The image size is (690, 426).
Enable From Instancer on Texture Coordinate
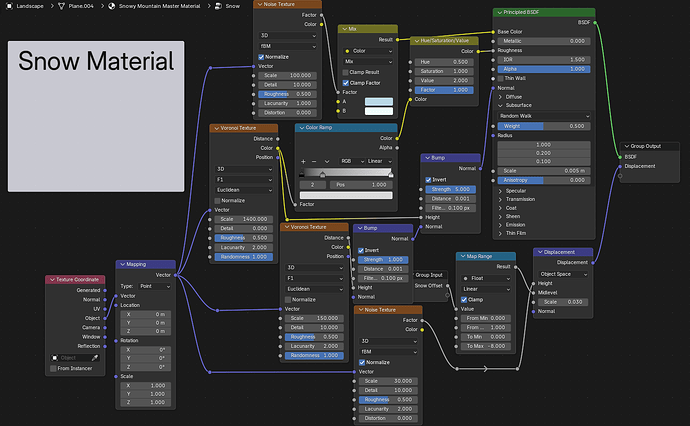pyautogui.click(x=53, y=368)
